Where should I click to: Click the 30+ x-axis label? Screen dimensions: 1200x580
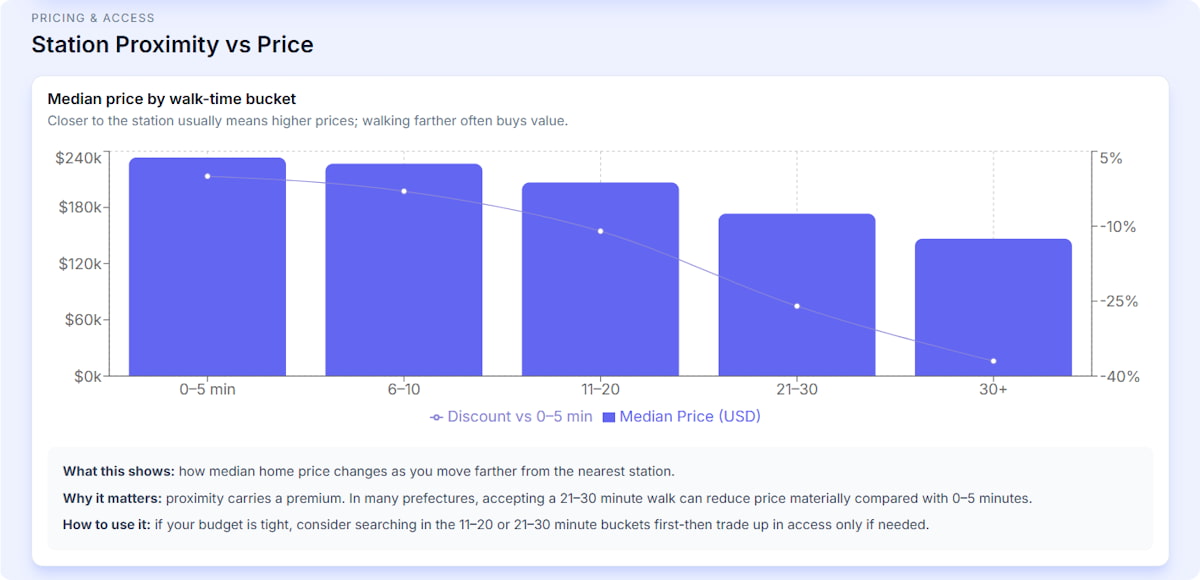(x=993, y=390)
